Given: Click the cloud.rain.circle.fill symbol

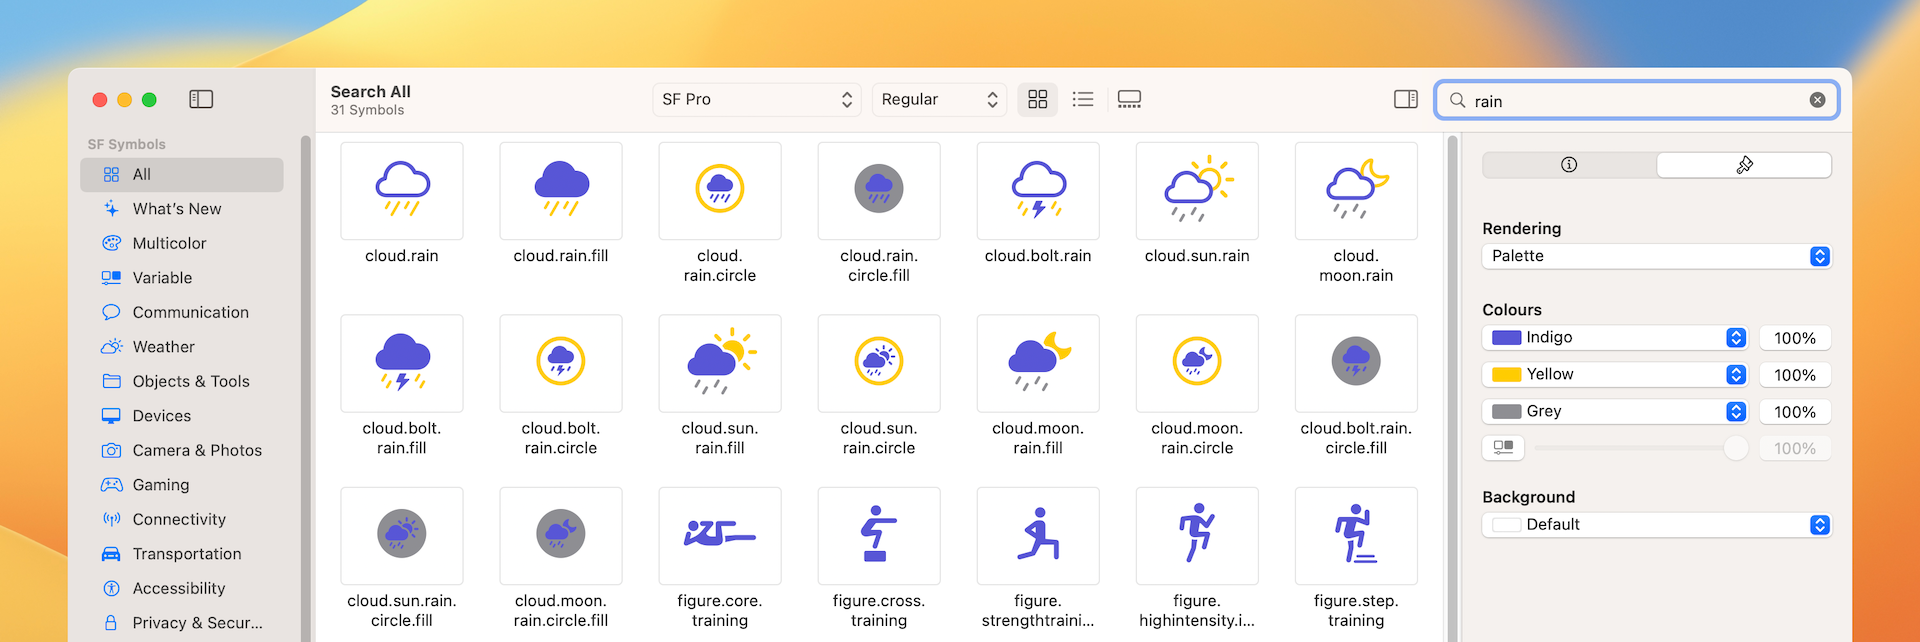Looking at the screenshot, I should point(879,191).
